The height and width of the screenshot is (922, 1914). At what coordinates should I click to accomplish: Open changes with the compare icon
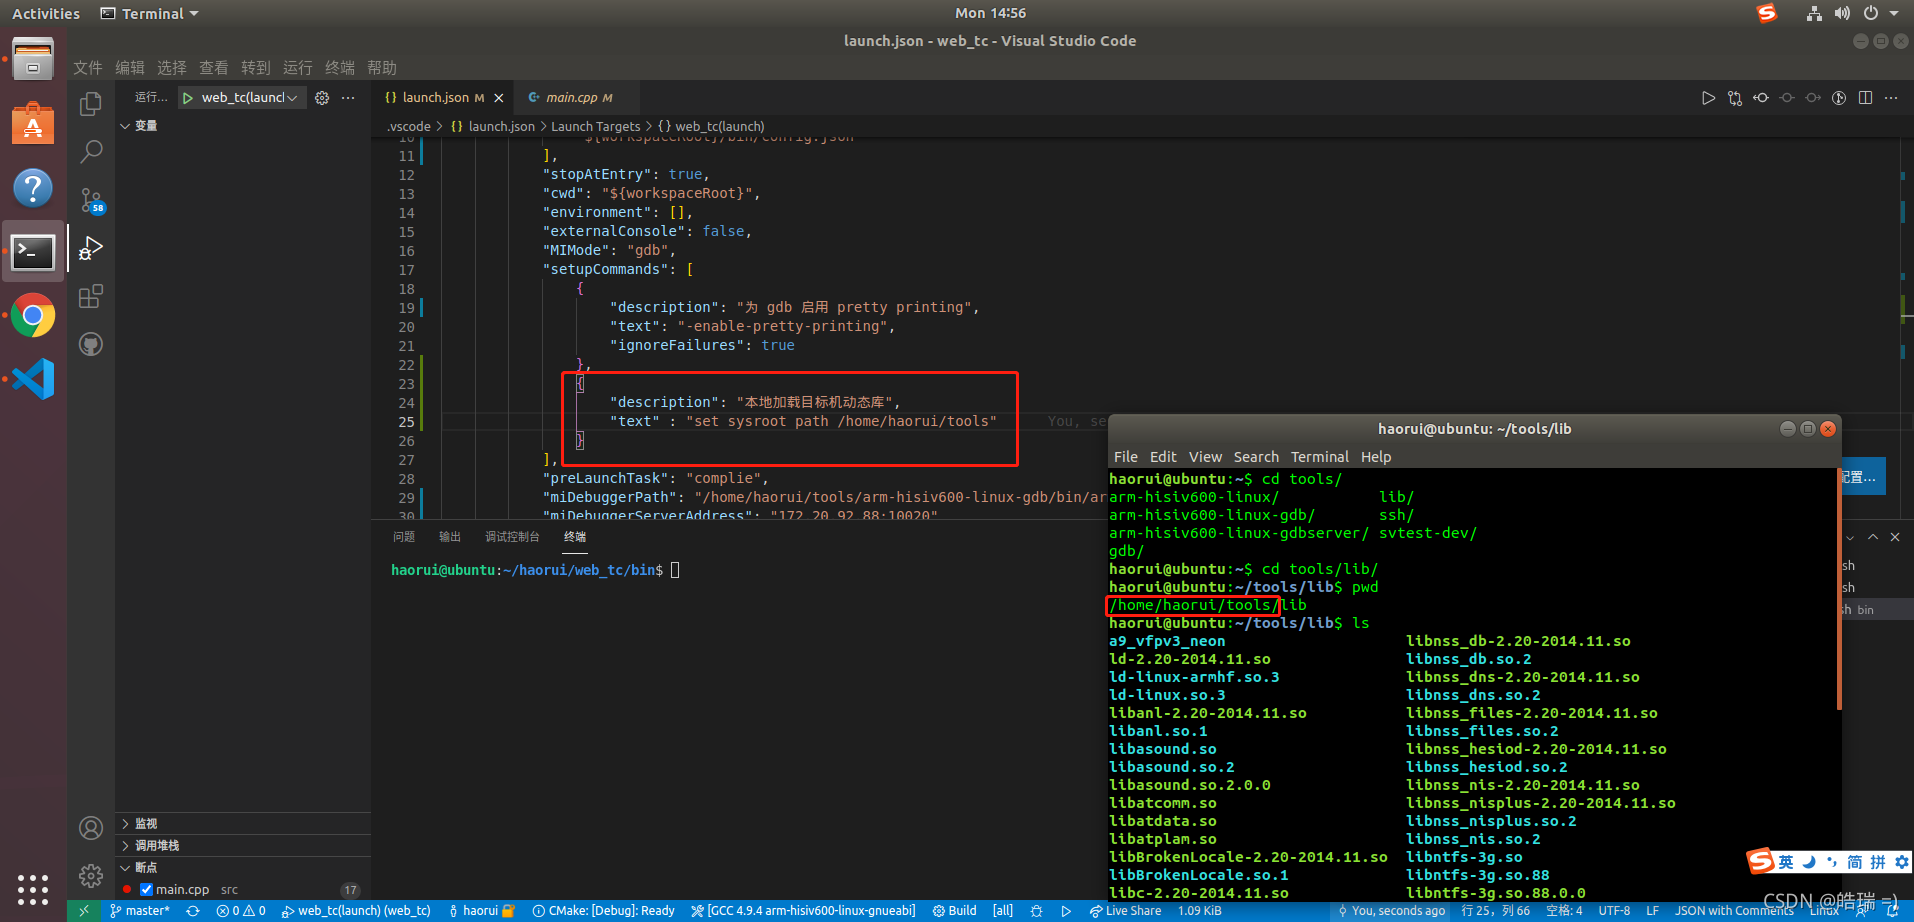[1735, 98]
